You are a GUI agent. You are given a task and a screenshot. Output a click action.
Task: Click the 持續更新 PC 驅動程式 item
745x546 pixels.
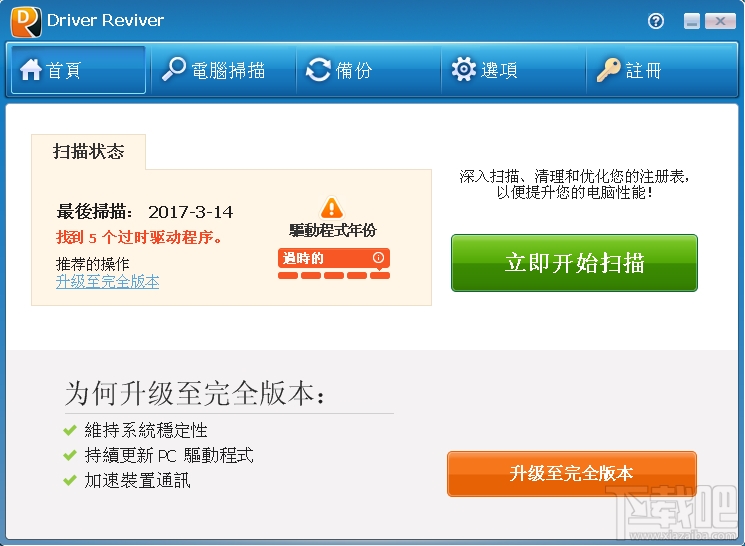169,455
